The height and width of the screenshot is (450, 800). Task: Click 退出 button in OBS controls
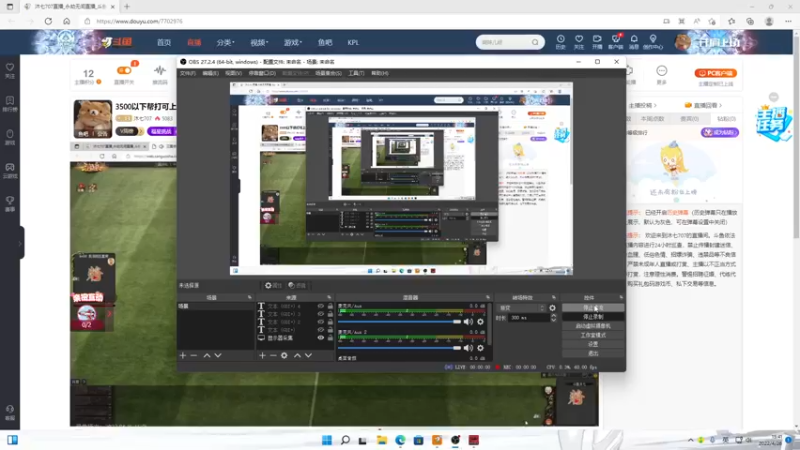[x=593, y=353]
